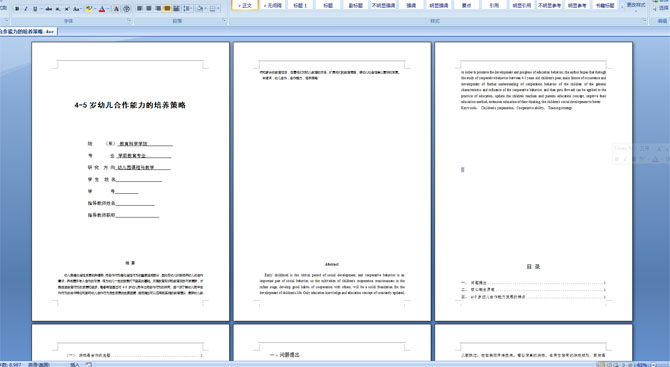Toggle bold formatting in the ribbon

tap(17, 9)
